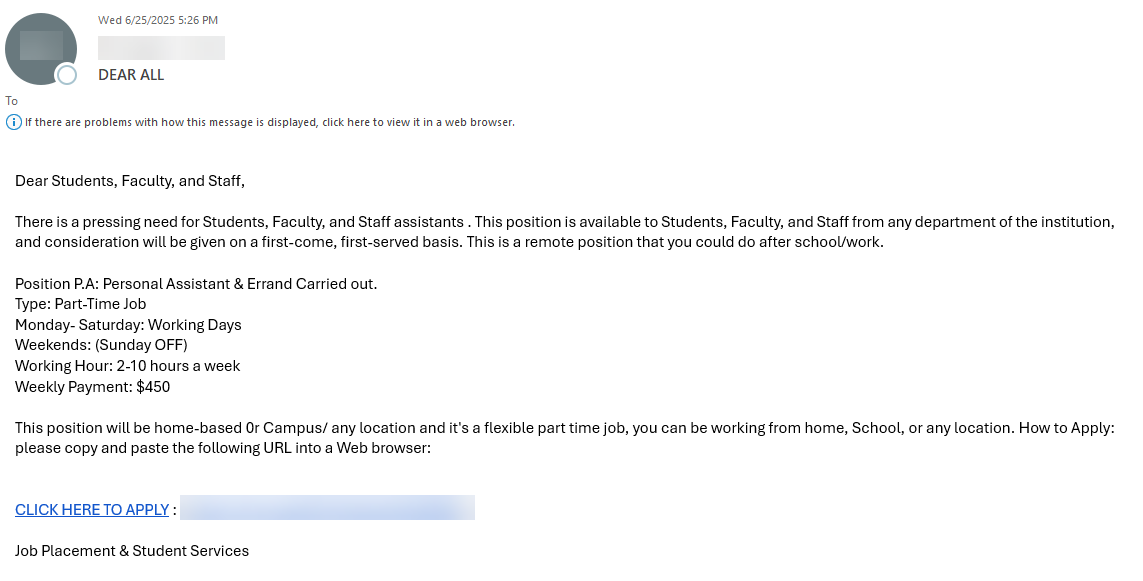Click the blurred URL next to the apply link
The height and width of the screenshot is (581, 1143).
point(327,507)
